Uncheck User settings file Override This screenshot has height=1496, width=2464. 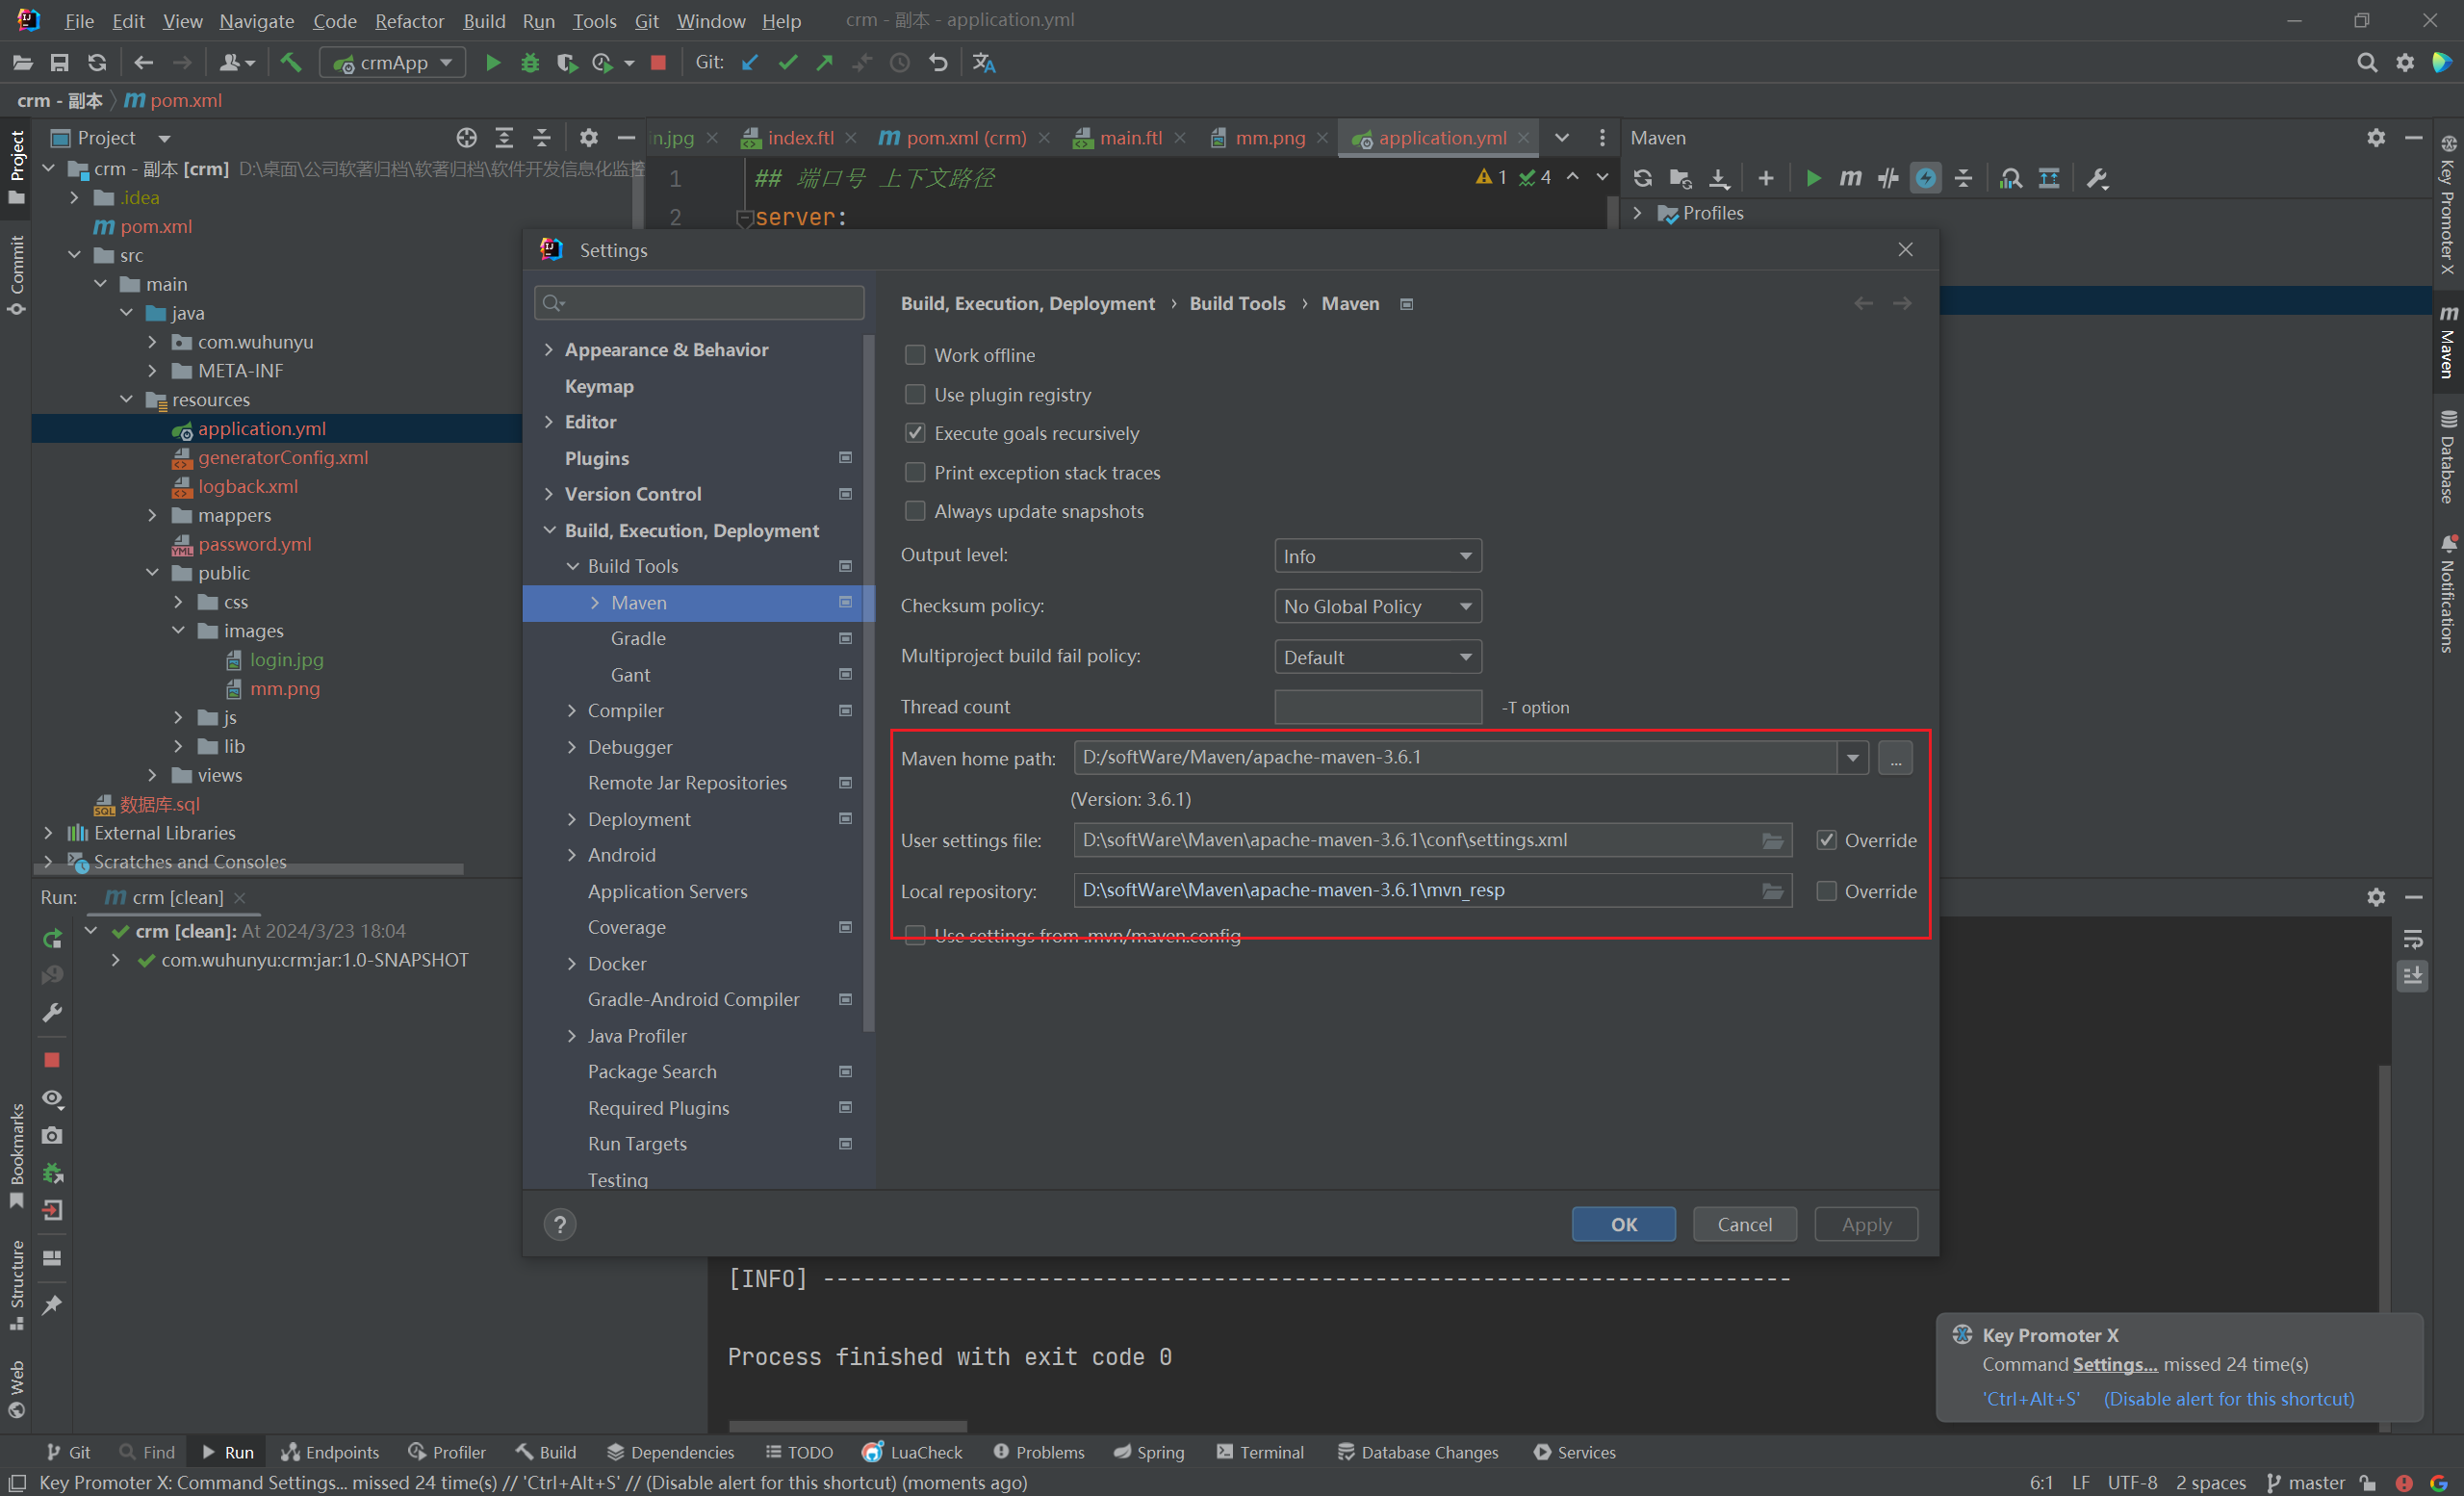tap(1826, 840)
